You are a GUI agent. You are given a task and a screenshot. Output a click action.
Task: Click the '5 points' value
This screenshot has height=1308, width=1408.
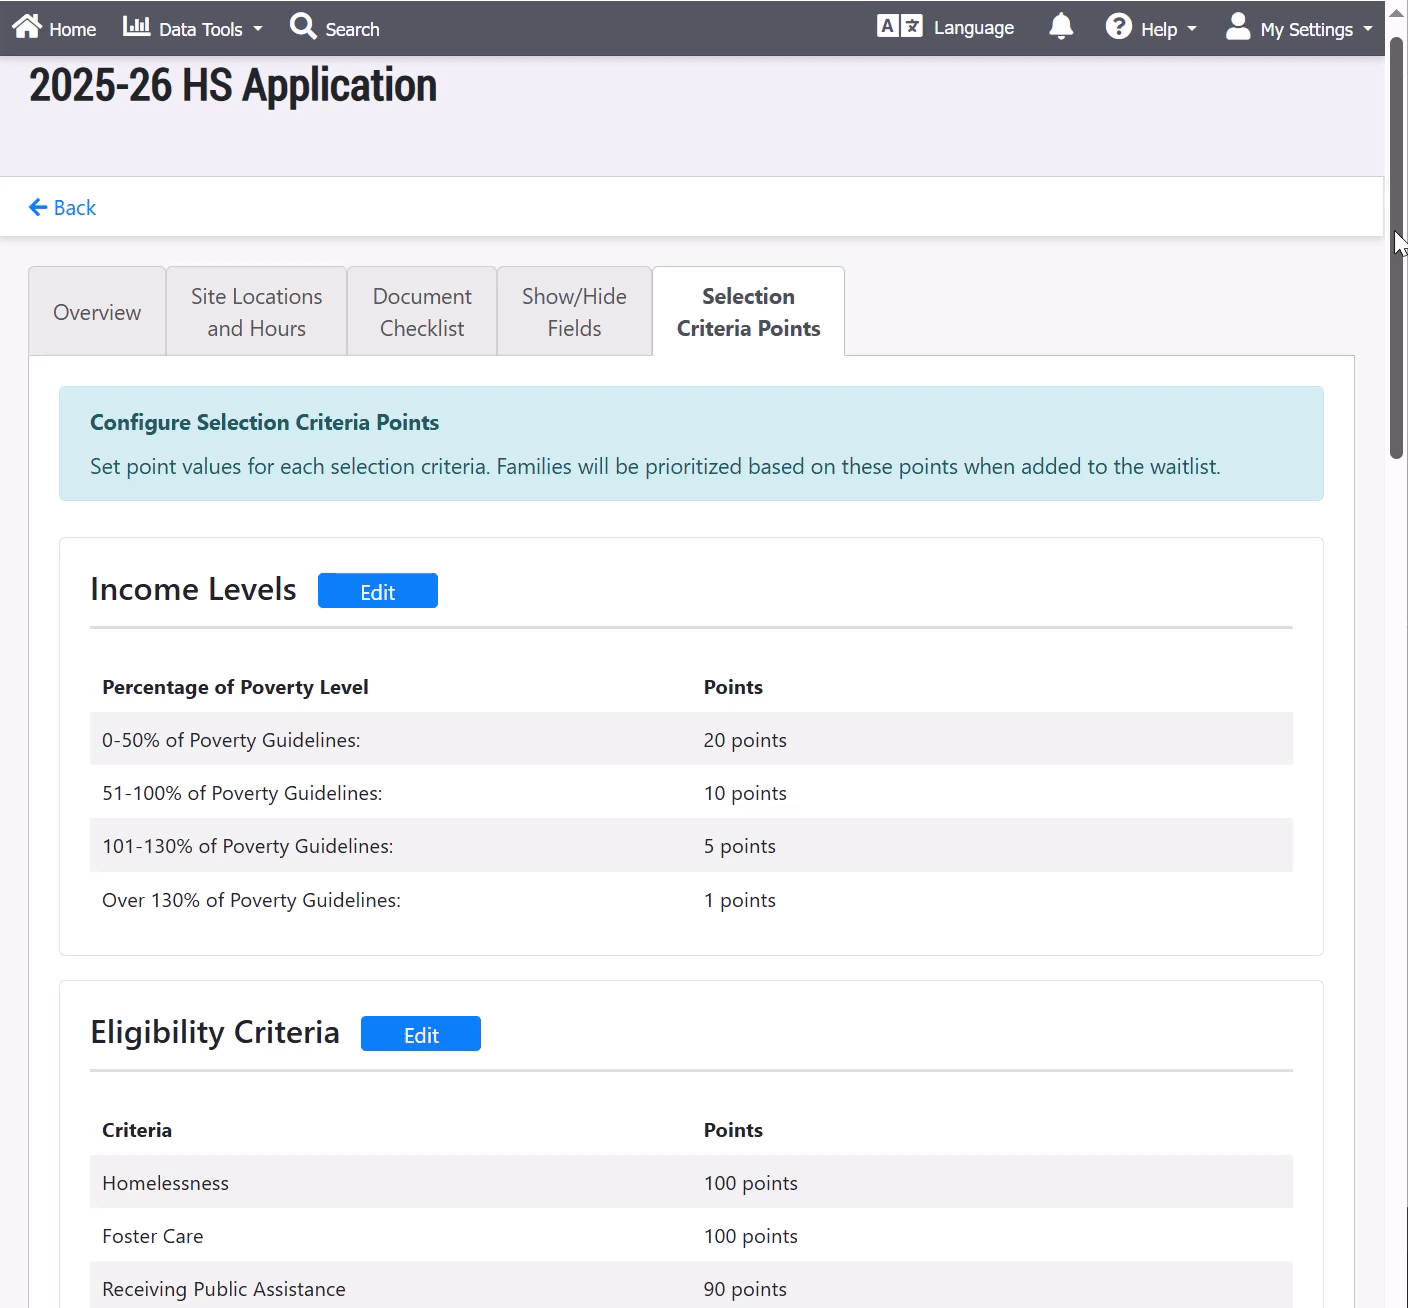click(x=740, y=846)
